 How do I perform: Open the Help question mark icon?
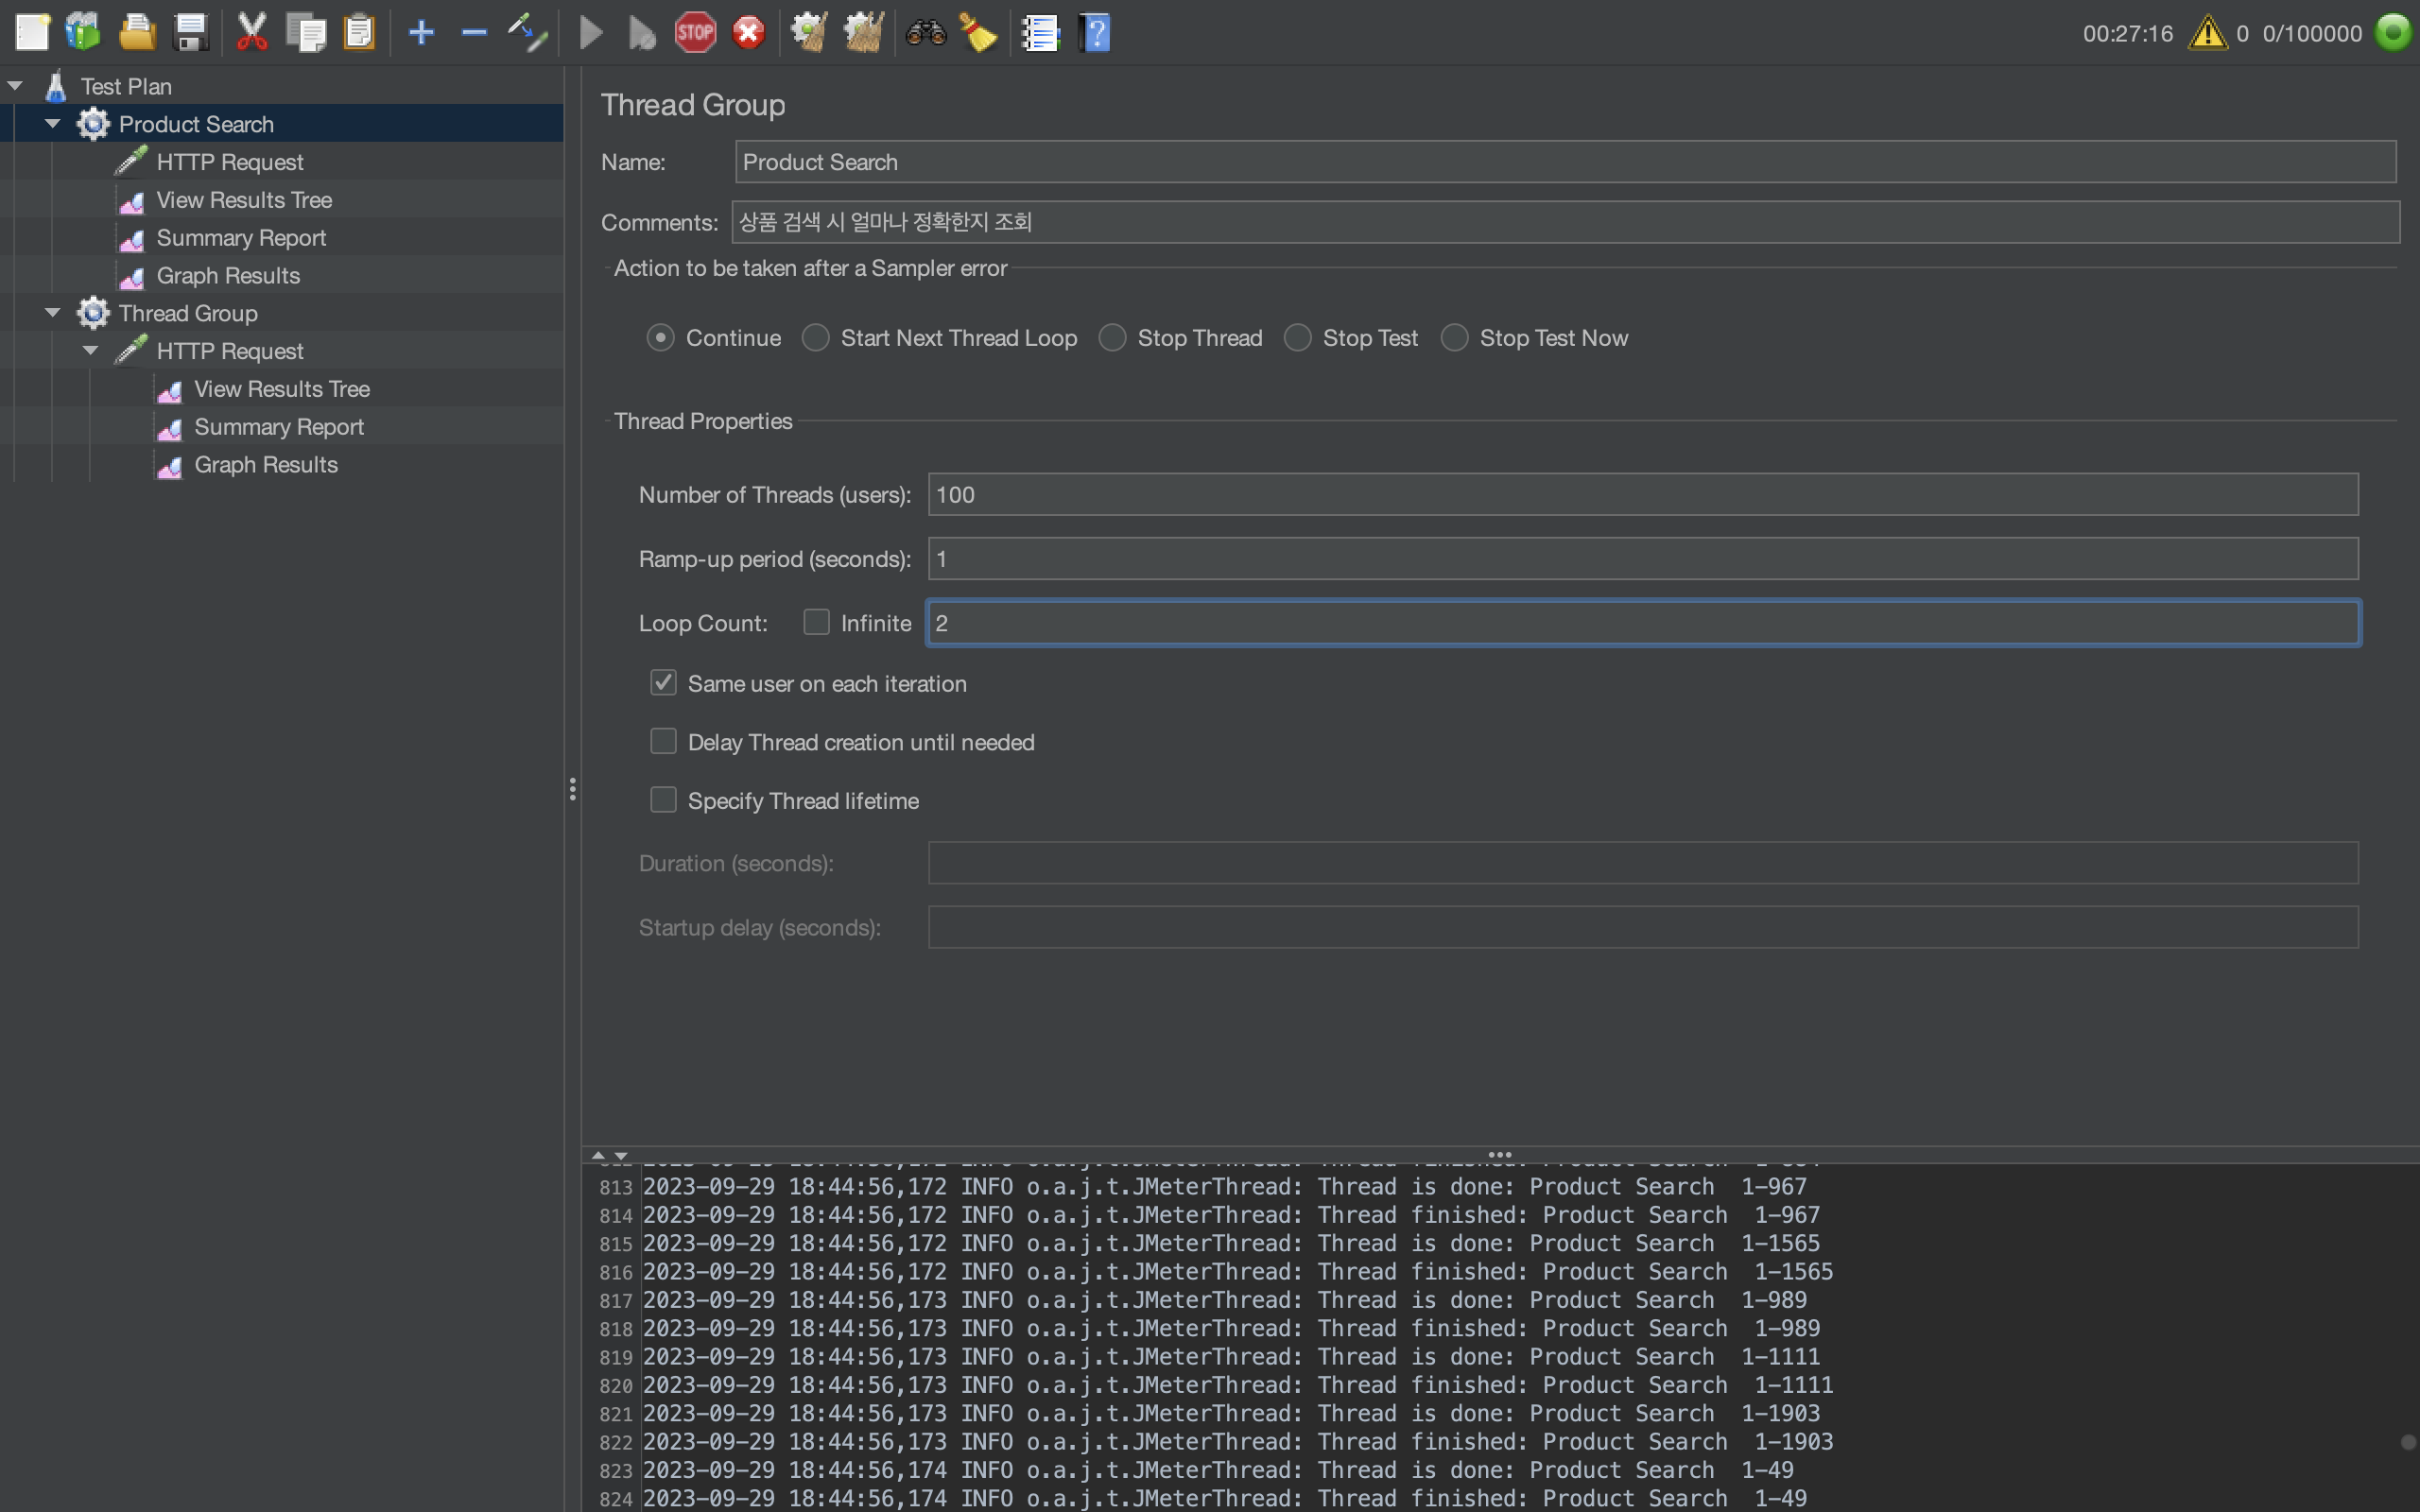[x=1095, y=33]
